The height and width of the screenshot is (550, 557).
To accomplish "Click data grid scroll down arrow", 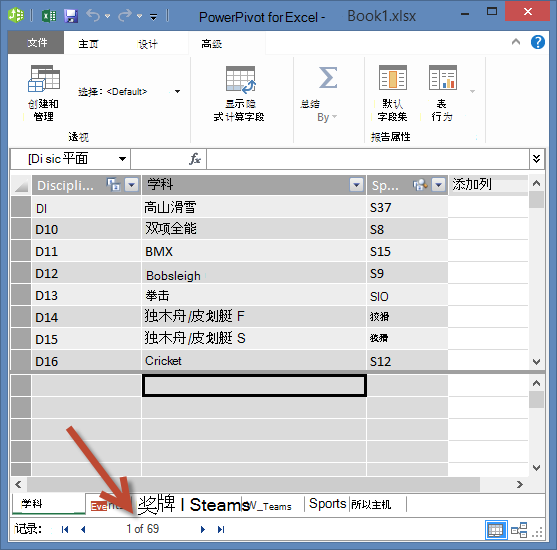I will (x=536, y=362).
